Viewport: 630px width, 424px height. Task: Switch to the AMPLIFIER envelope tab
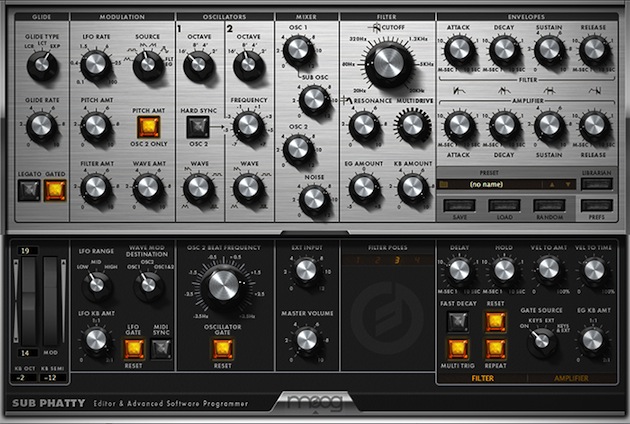(x=571, y=378)
